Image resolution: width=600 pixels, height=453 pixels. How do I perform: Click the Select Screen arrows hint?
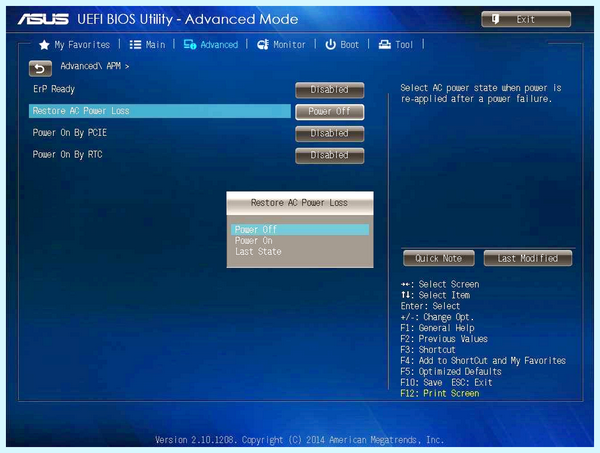pyautogui.click(x=440, y=284)
